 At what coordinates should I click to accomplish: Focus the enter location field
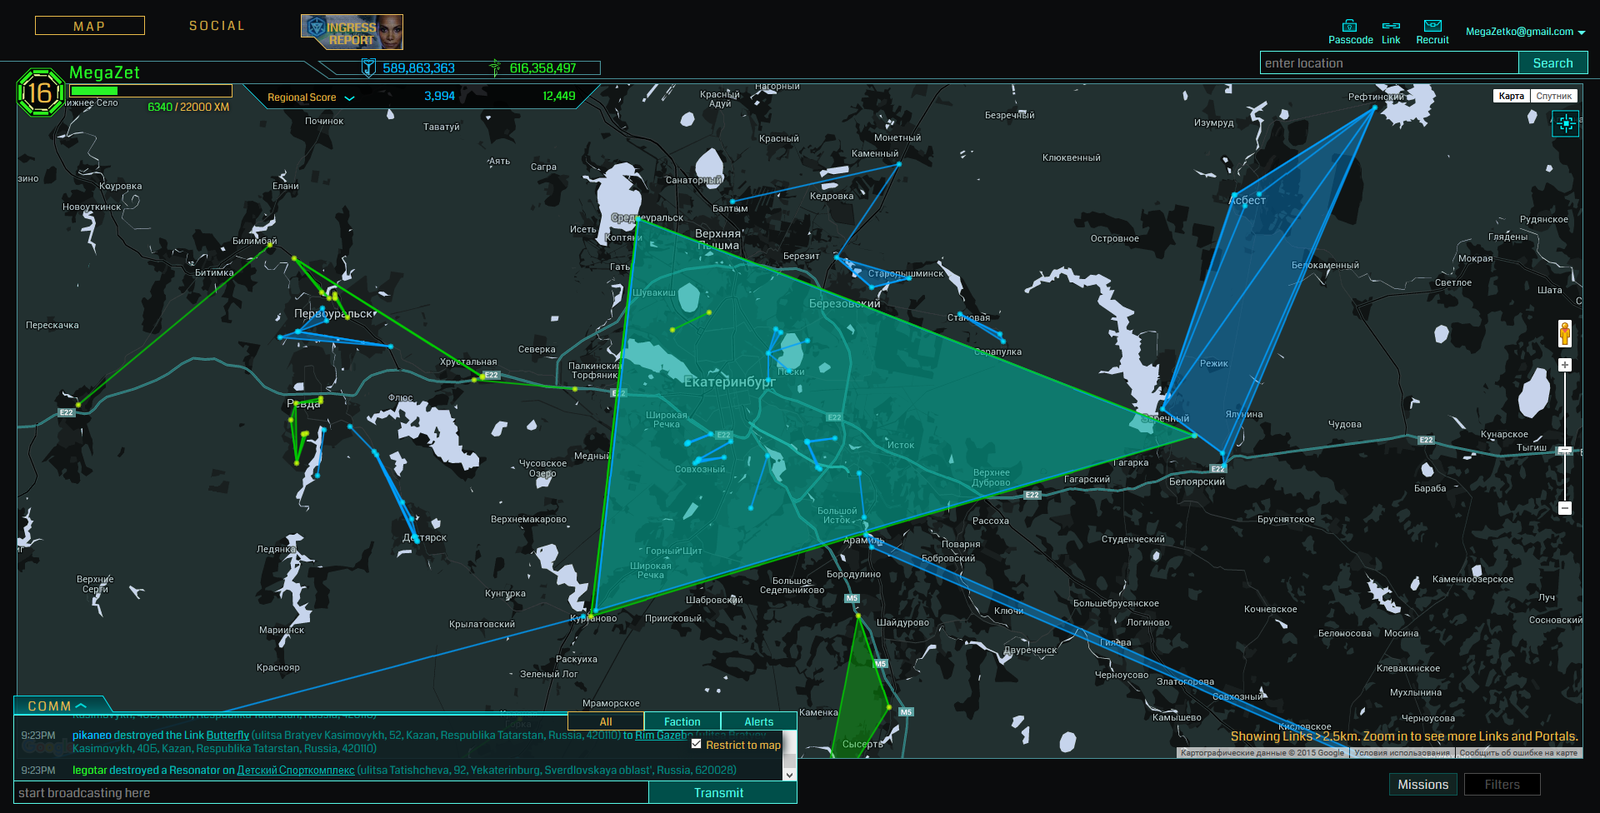pos(1389,63)
